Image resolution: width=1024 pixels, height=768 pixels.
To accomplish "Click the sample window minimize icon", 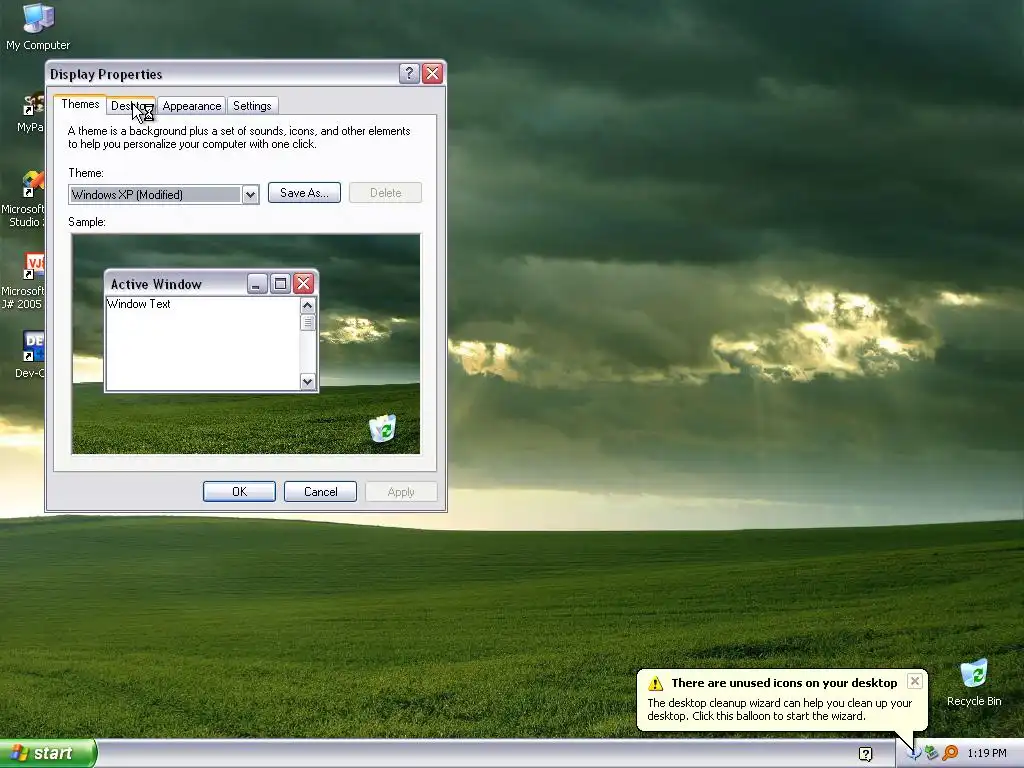I will (257, 284).
